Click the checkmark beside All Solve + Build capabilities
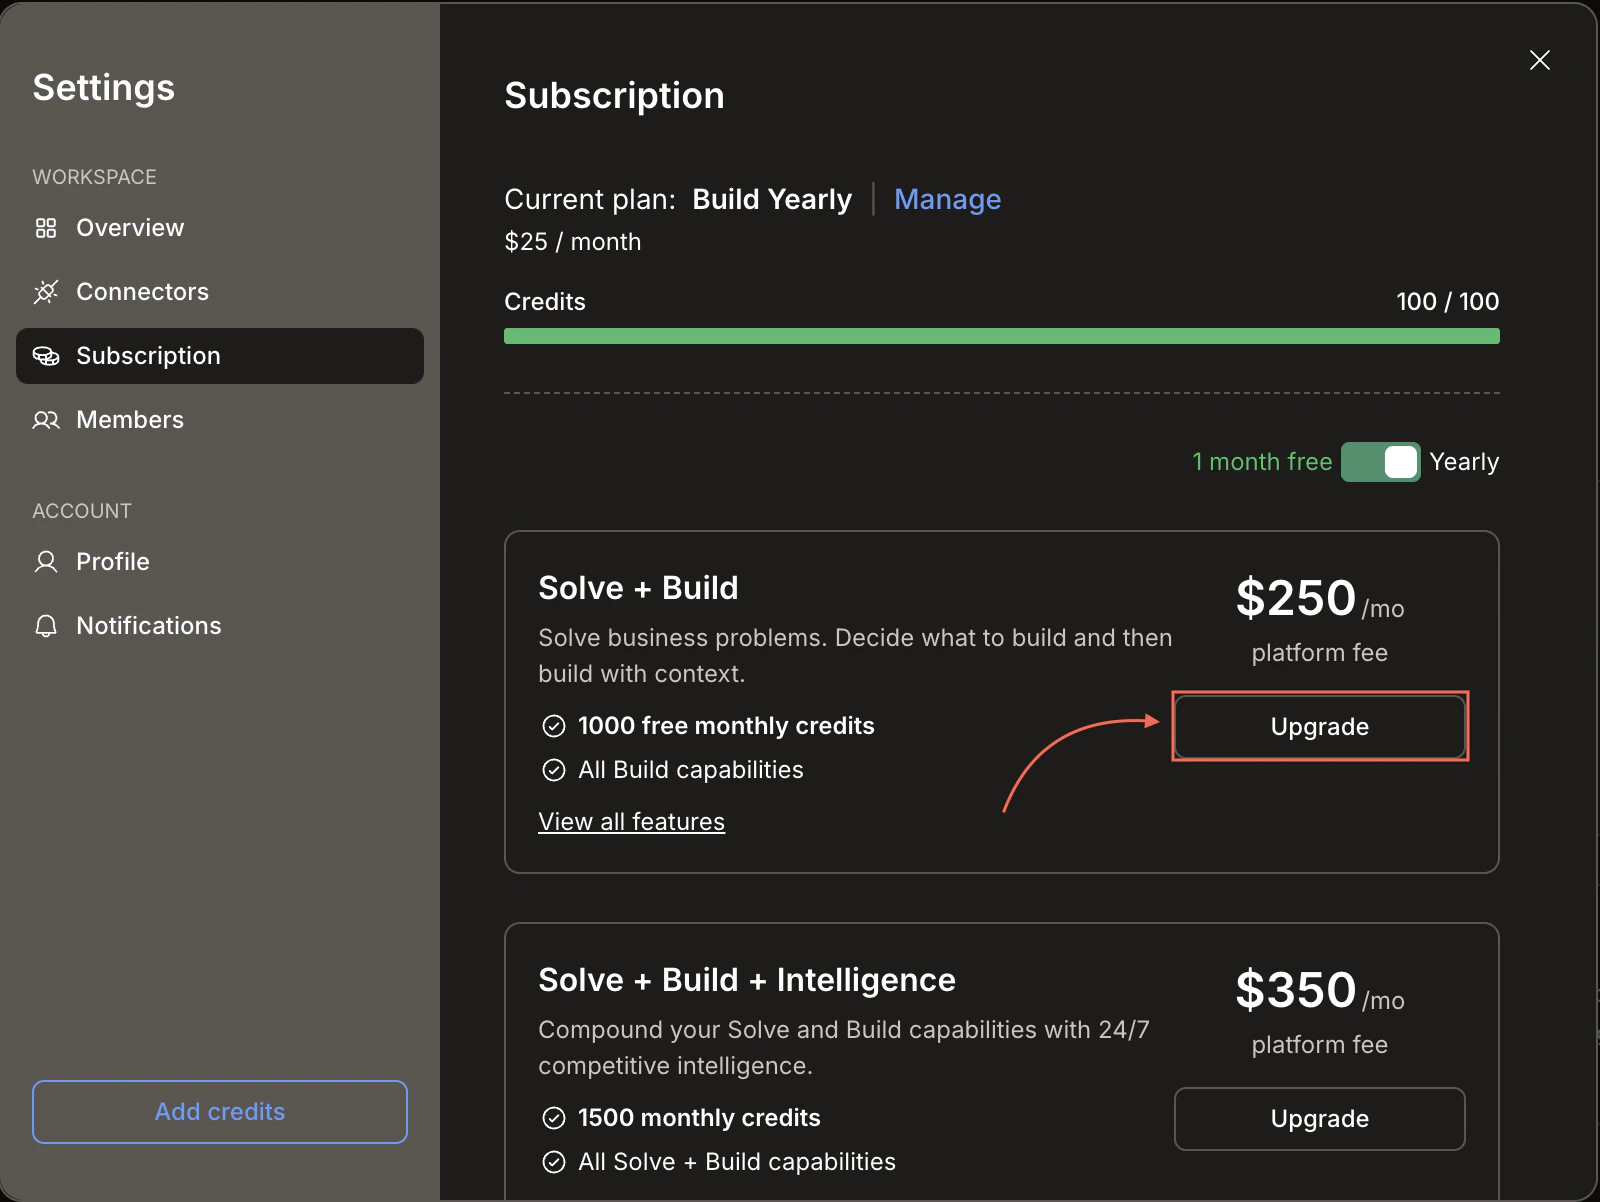Screen dimensions: 1600x1202 (x=554, y=1162)
